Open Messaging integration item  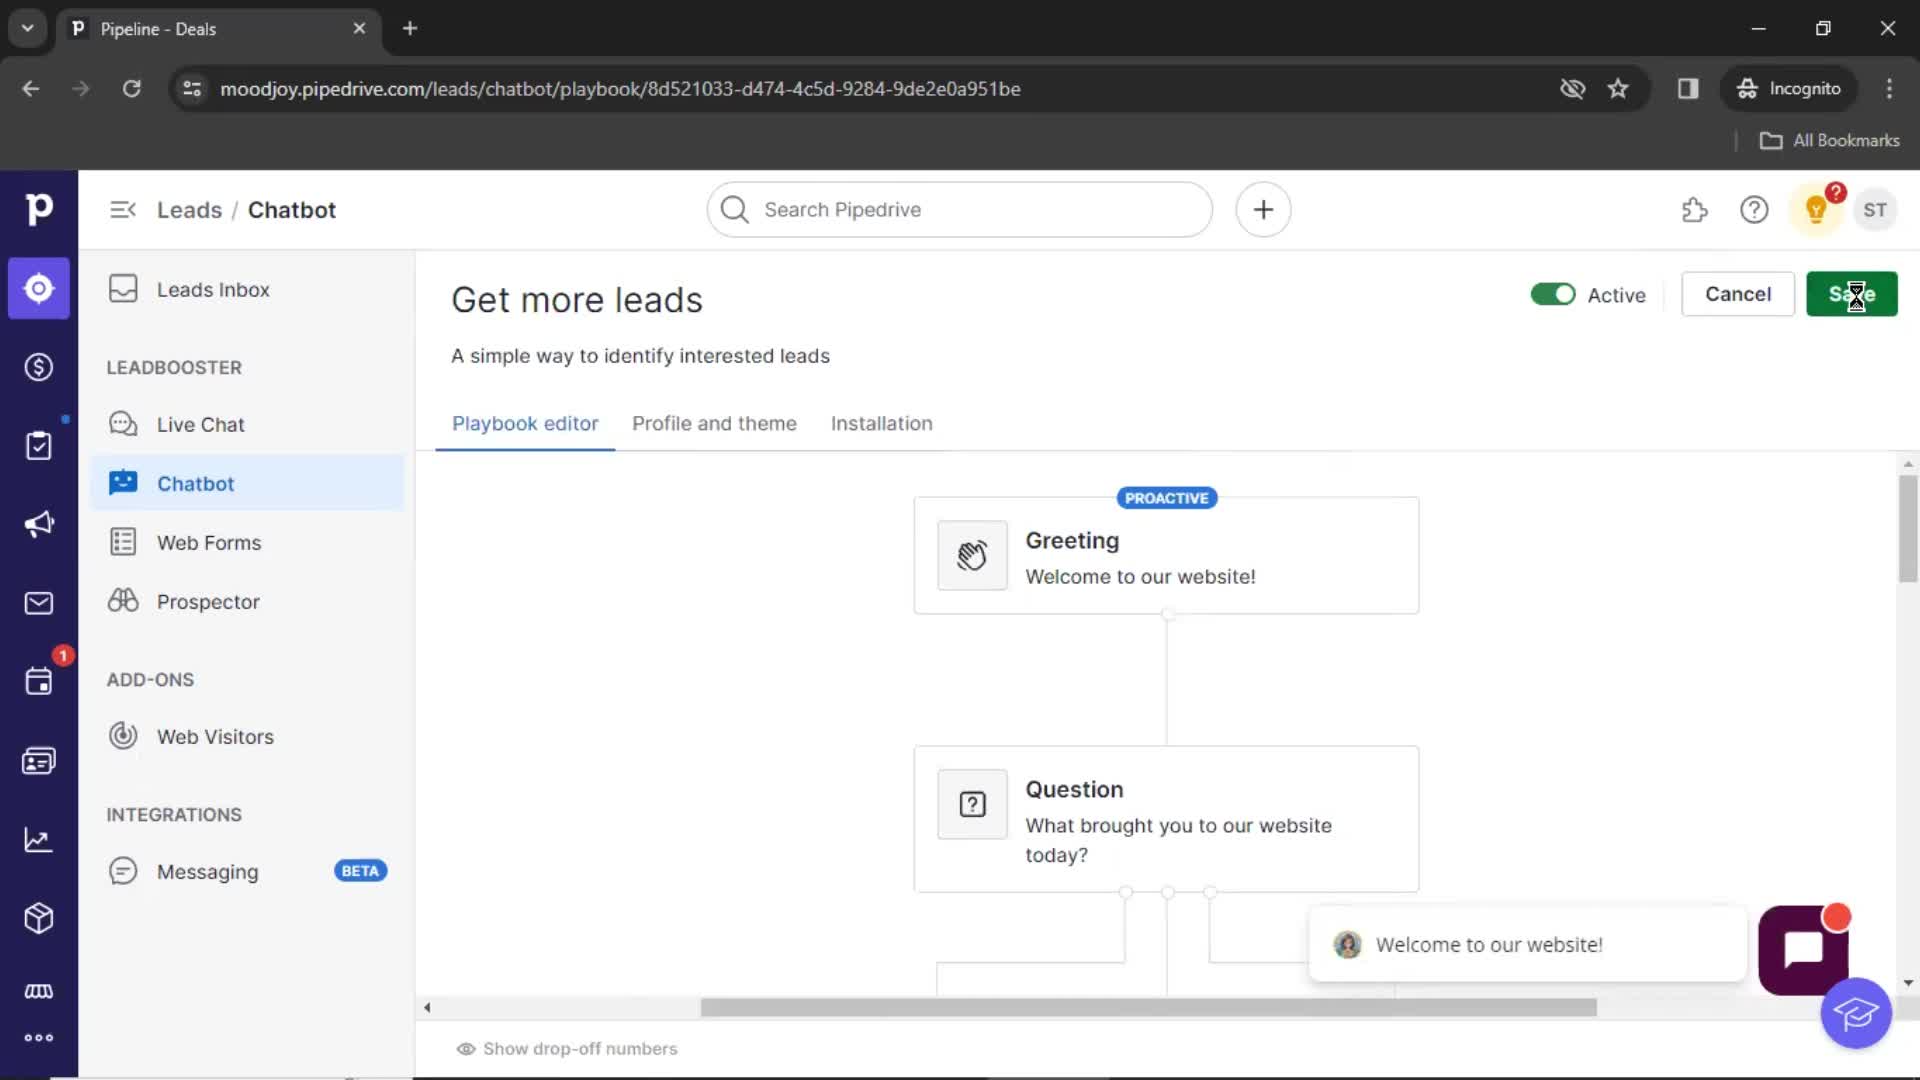click(247, 871)
